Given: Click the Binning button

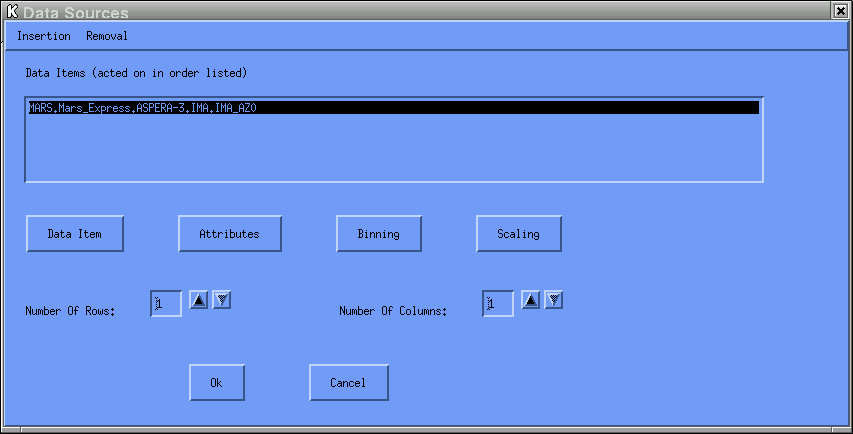Looking at the screenshot, I should pyautogui.click(x=379, y=234).
